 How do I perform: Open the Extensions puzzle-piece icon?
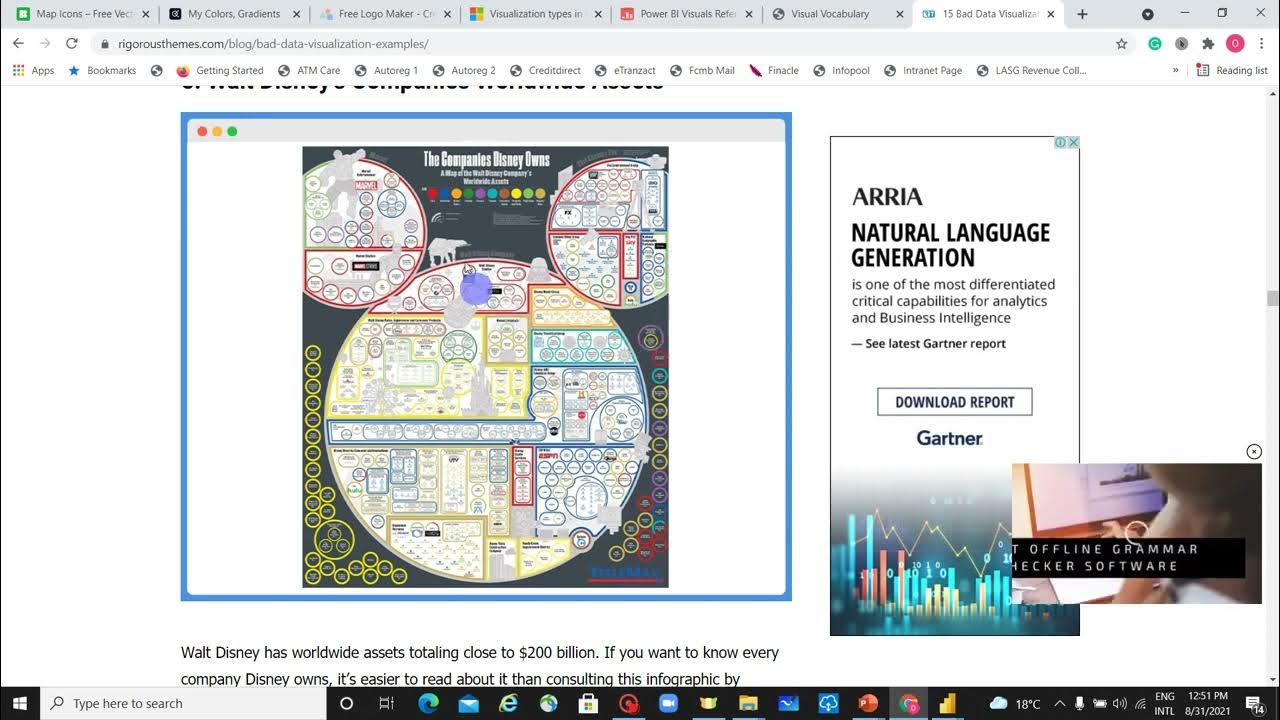point(1208,44)
